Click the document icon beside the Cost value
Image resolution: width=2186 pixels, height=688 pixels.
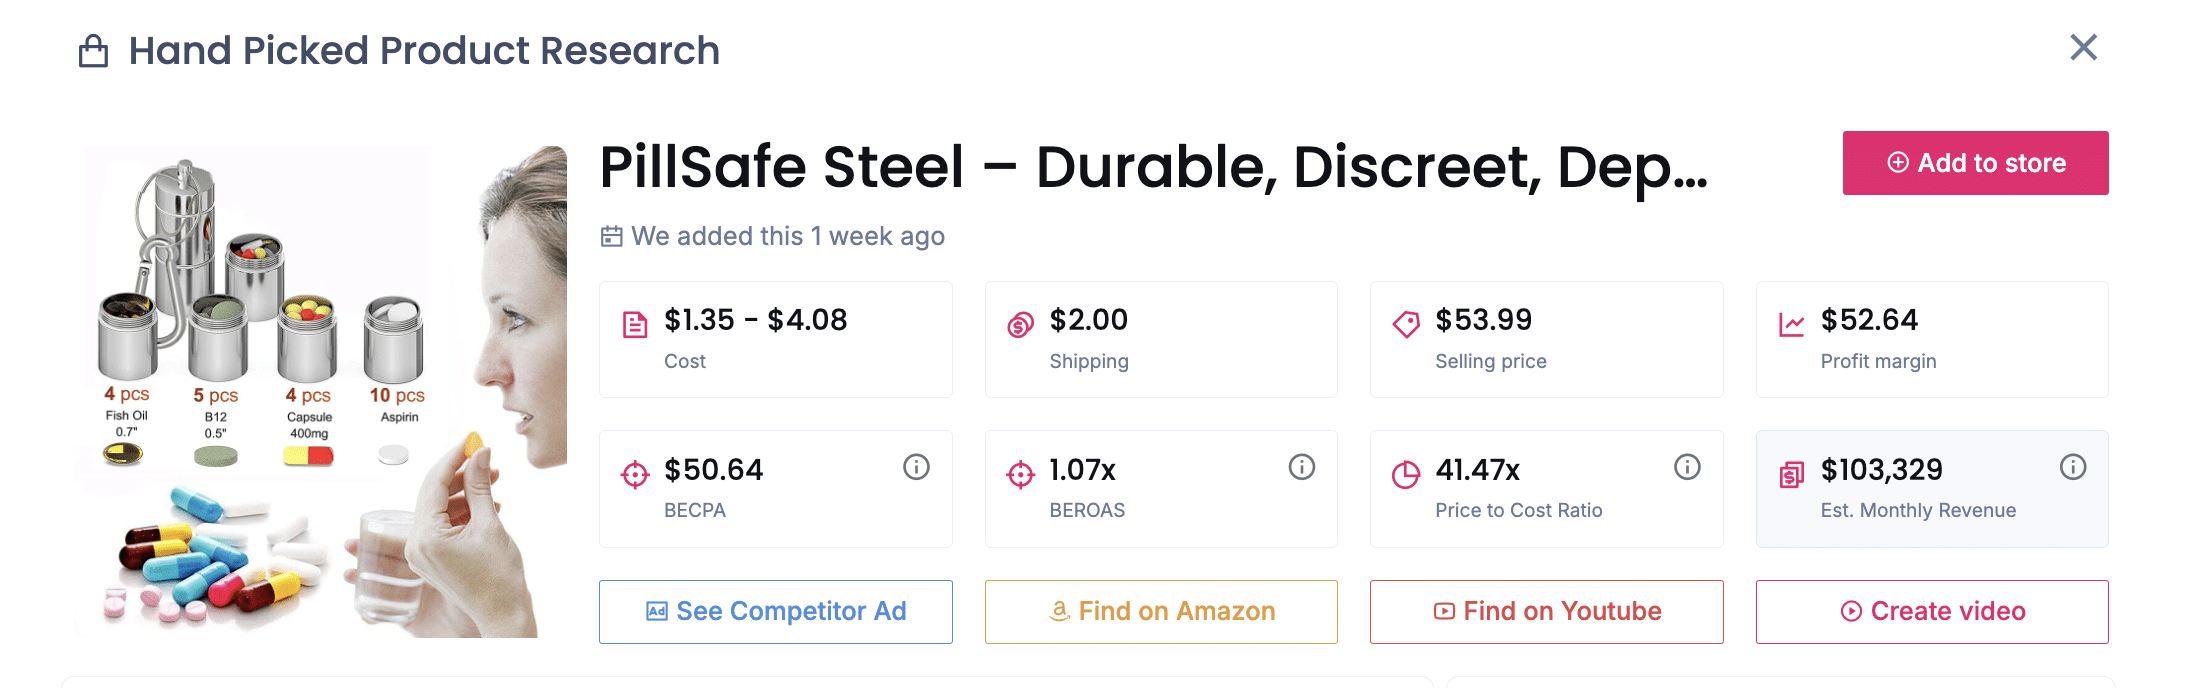pos(634,323)
